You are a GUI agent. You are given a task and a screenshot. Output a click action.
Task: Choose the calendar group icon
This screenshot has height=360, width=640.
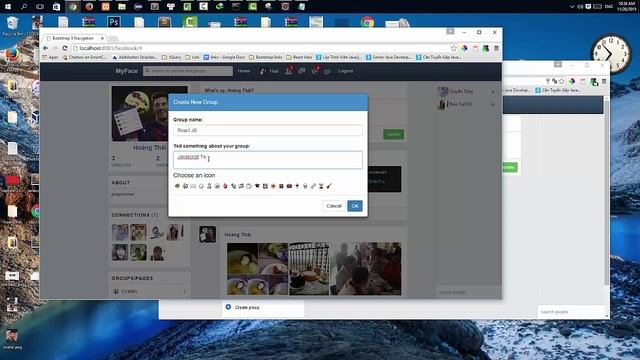pos(265,186)
